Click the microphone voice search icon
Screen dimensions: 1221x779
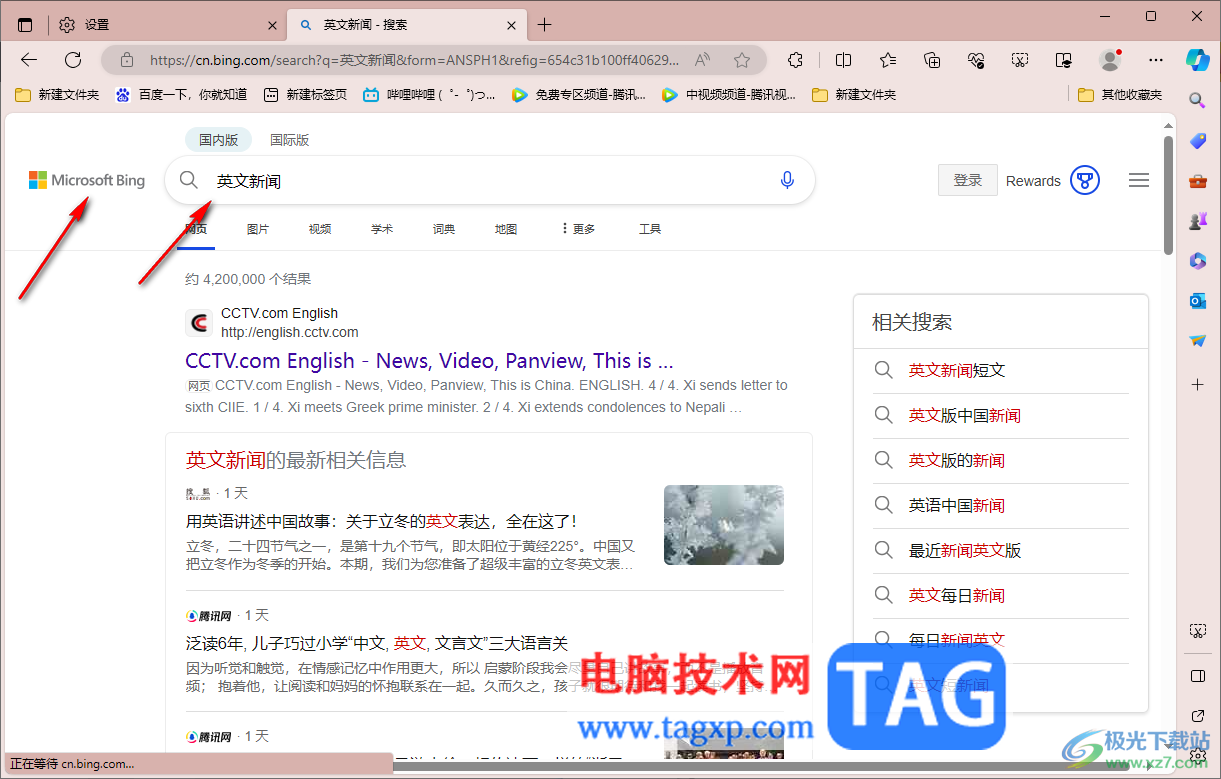787,180
